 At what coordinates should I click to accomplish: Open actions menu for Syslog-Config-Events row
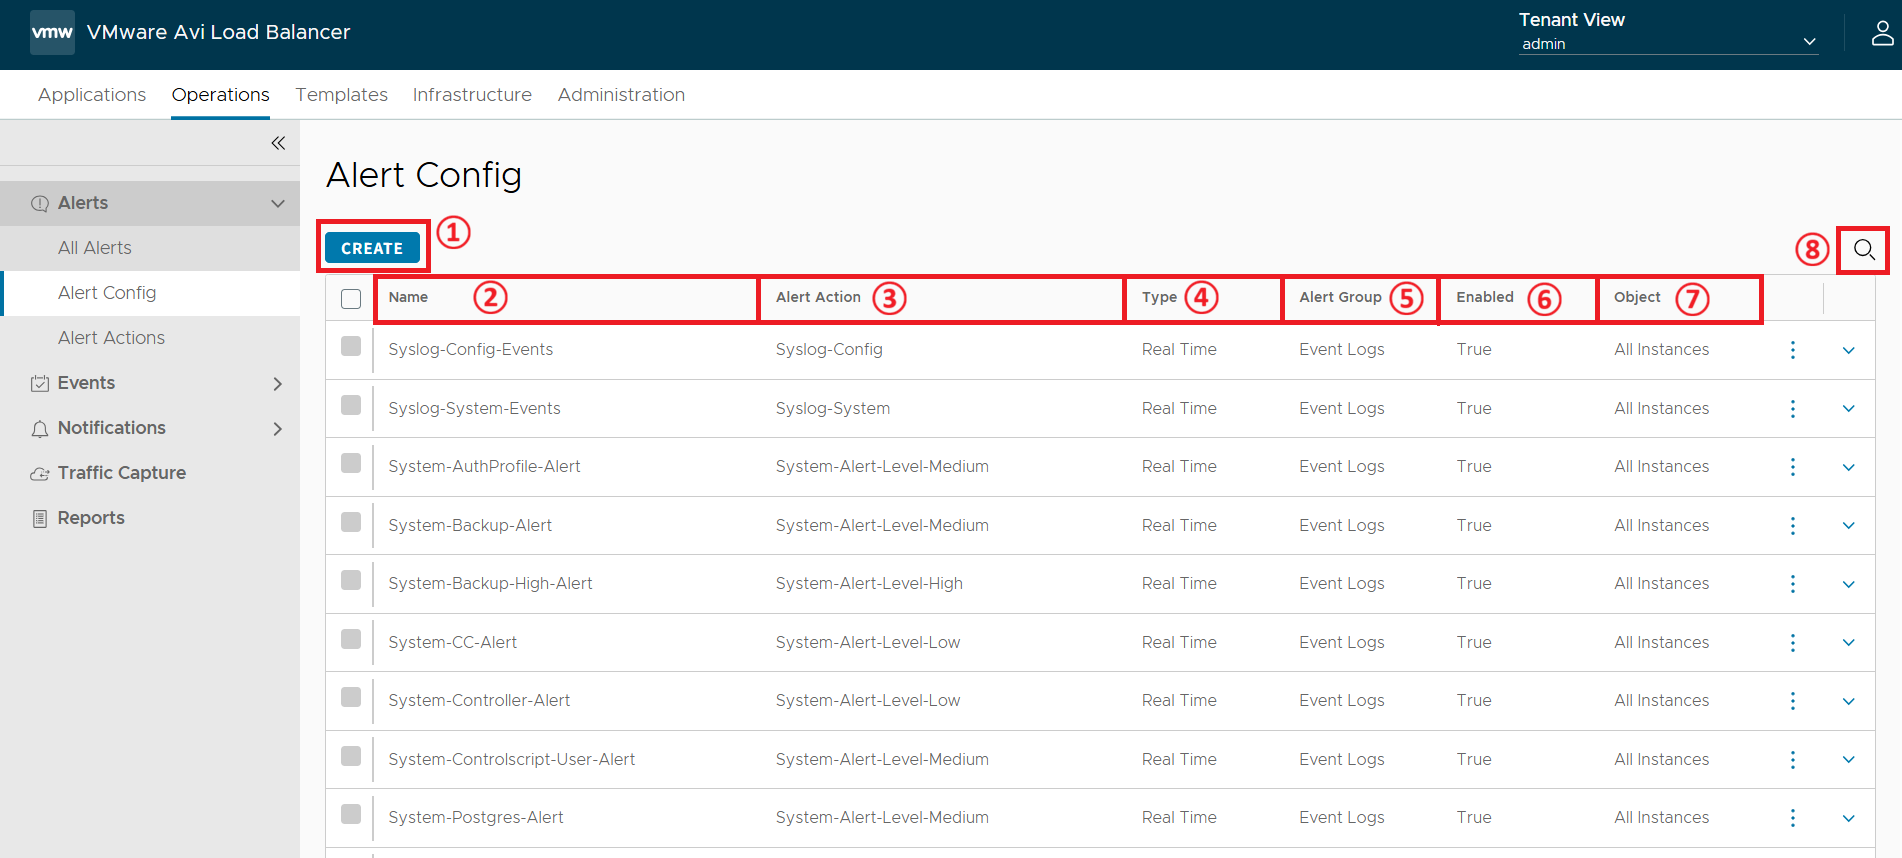1793,350
